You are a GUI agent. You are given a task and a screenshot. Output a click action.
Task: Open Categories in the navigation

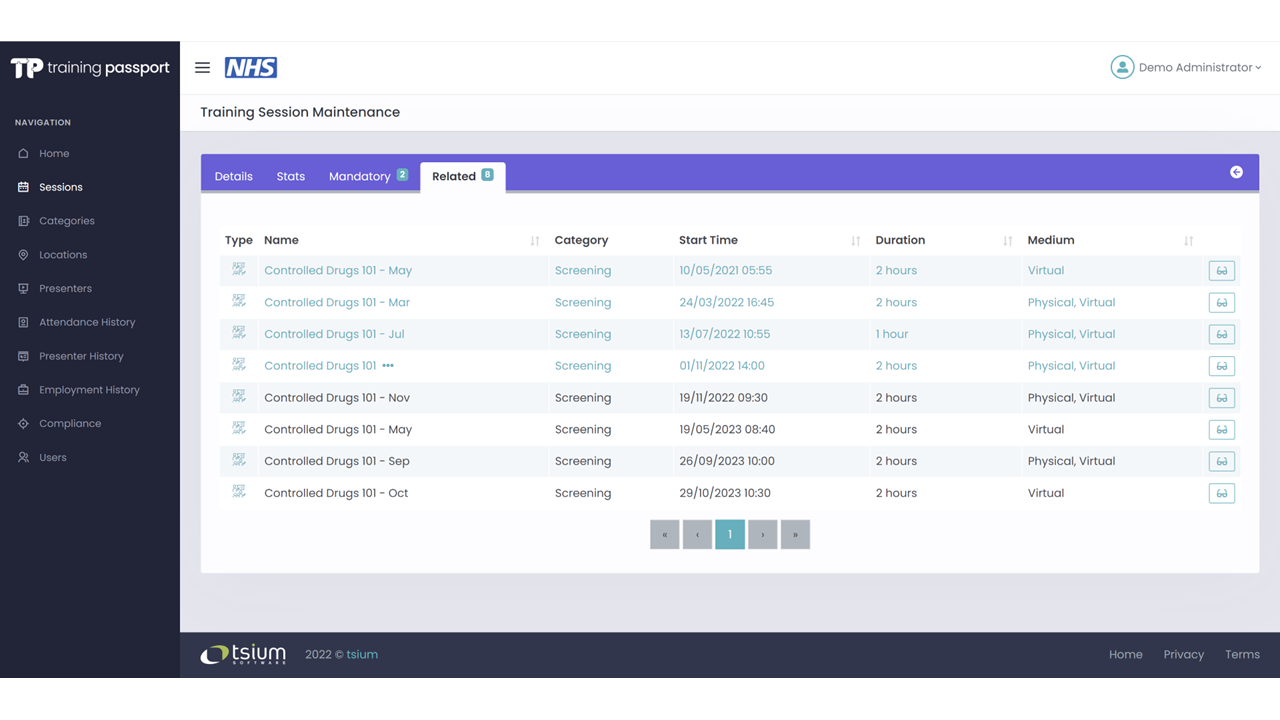[67, 221]
